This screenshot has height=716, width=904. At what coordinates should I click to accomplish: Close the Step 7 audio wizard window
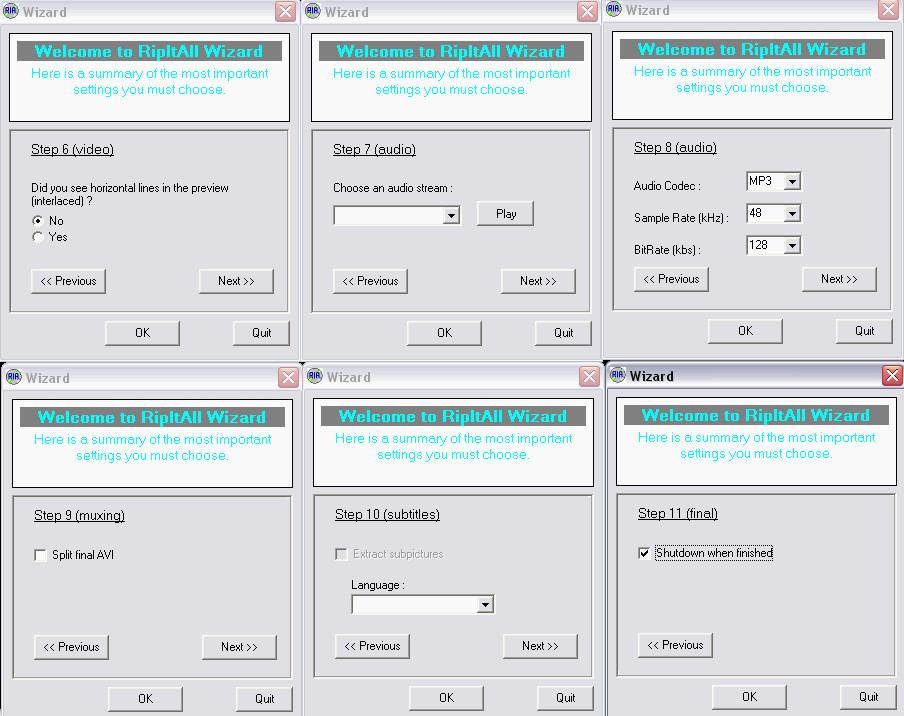tap(587, 12)
